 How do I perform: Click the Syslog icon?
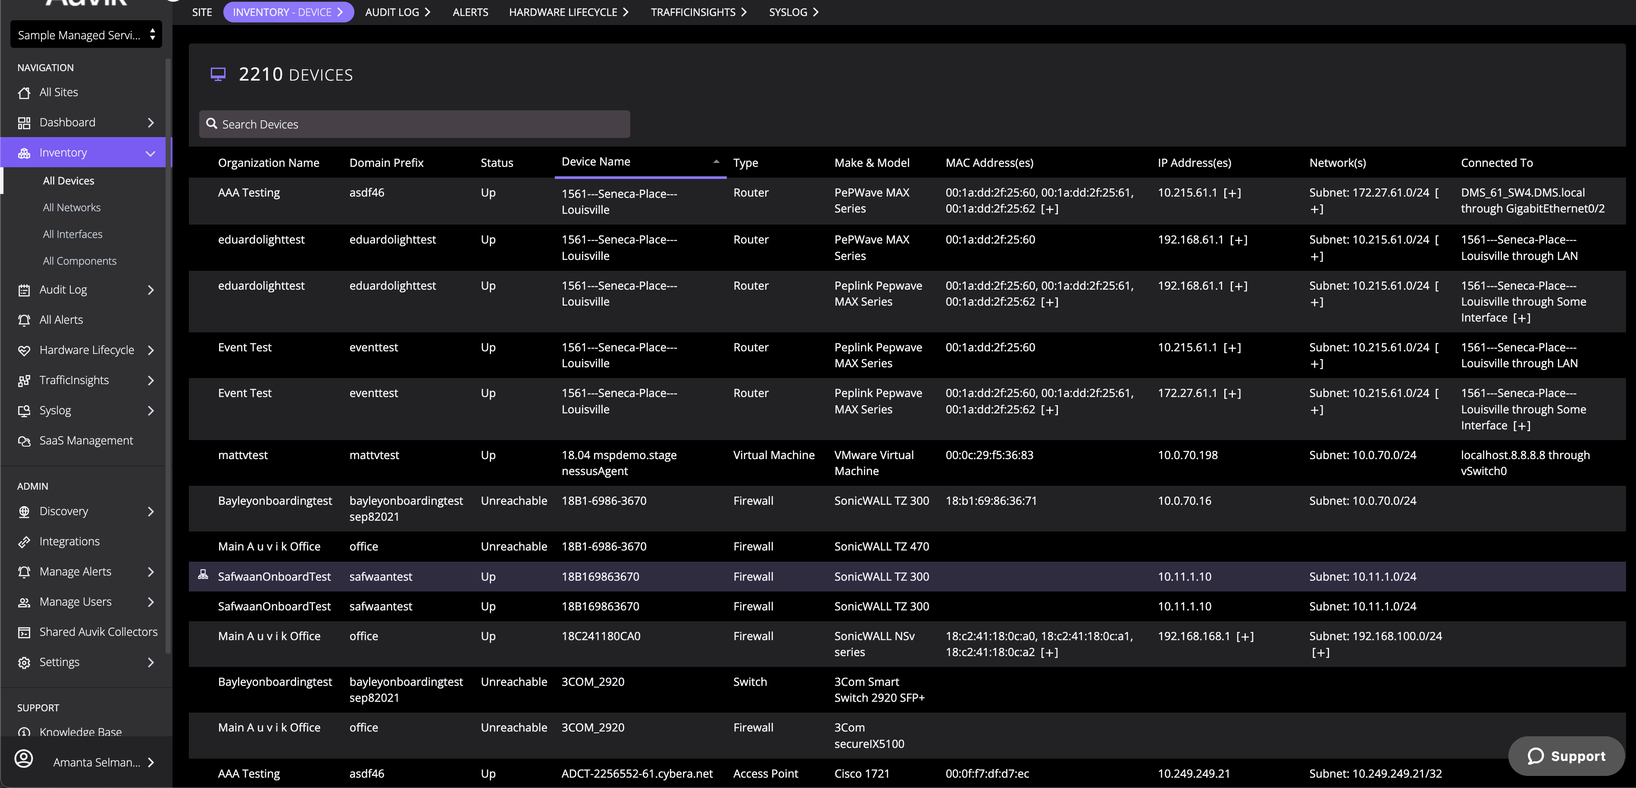[x=24, y=411]
